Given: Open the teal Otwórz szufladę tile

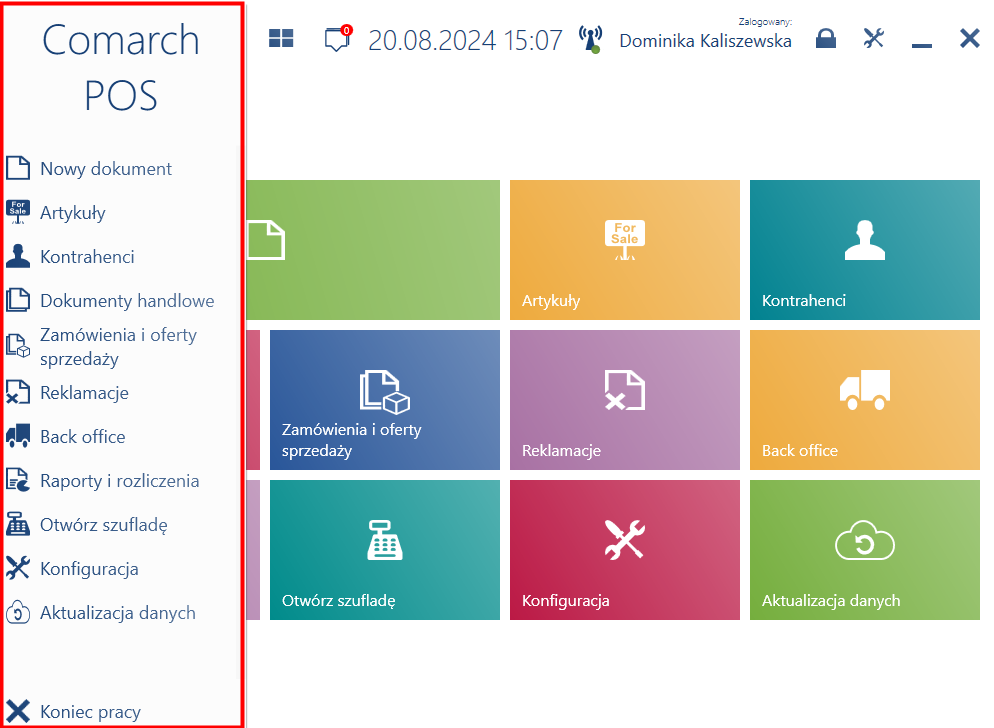Looking at the screenshot, I should [385, 550].
